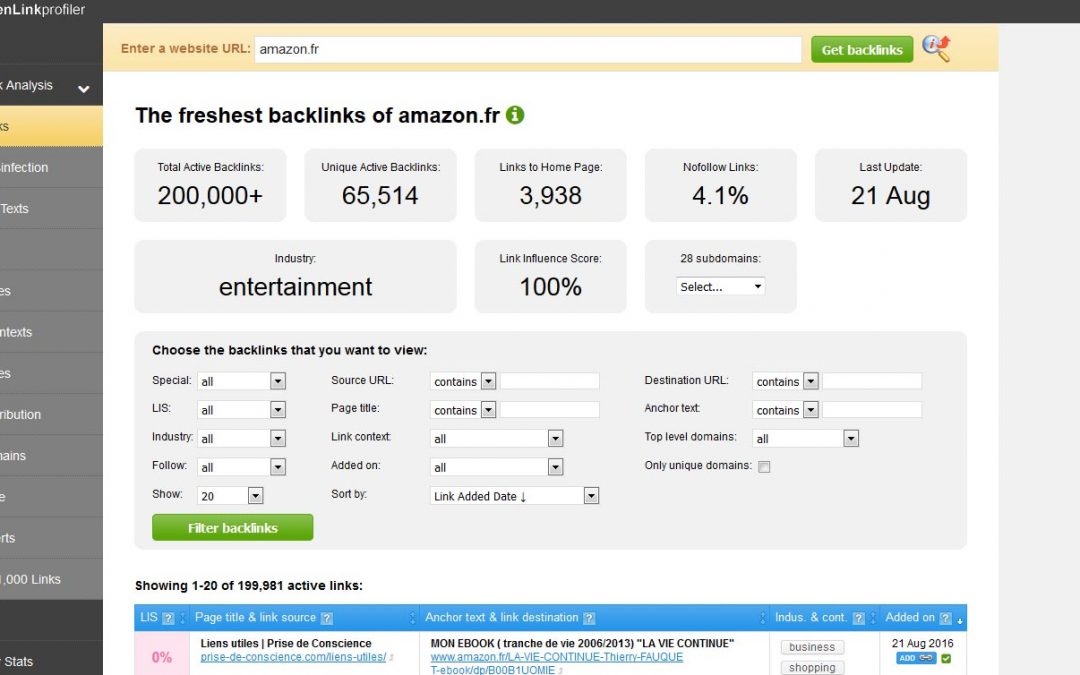Click the Last Update 21 Aug value
Screen dimensions: 1080x675
(891, 196)
